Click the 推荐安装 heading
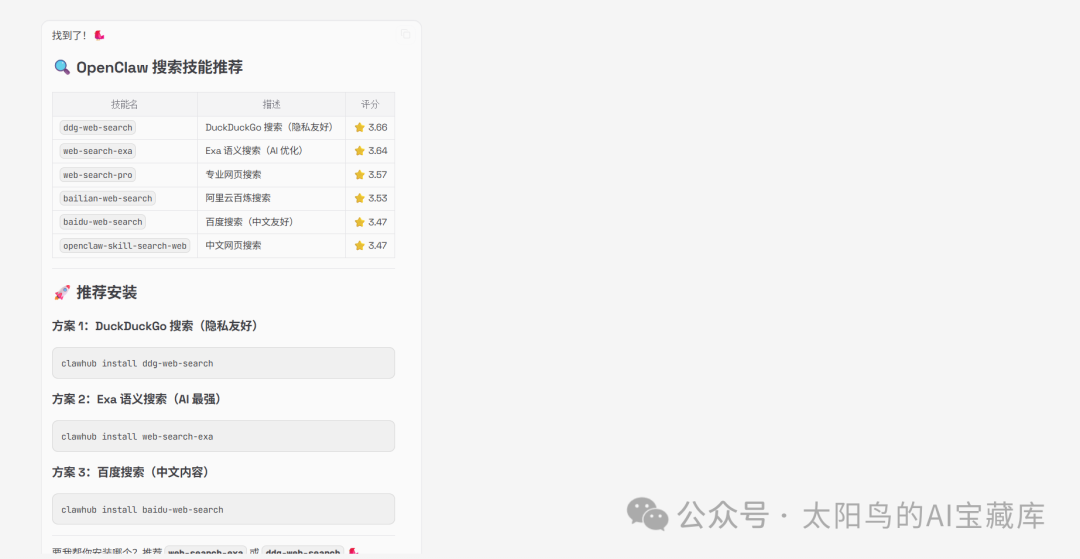The image size is (1080, 559). tap(95, 293)
